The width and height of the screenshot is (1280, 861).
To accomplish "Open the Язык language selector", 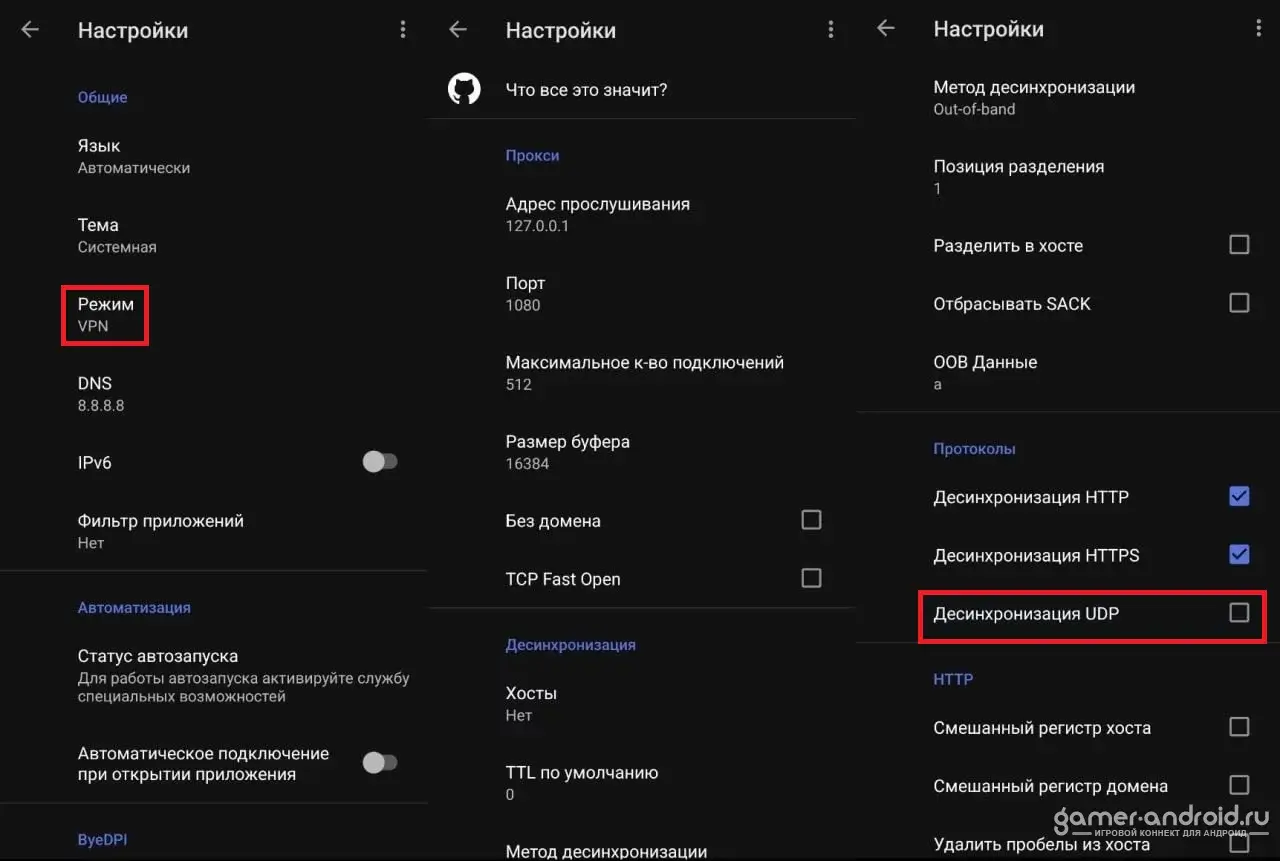I will [x=134, y=156].
